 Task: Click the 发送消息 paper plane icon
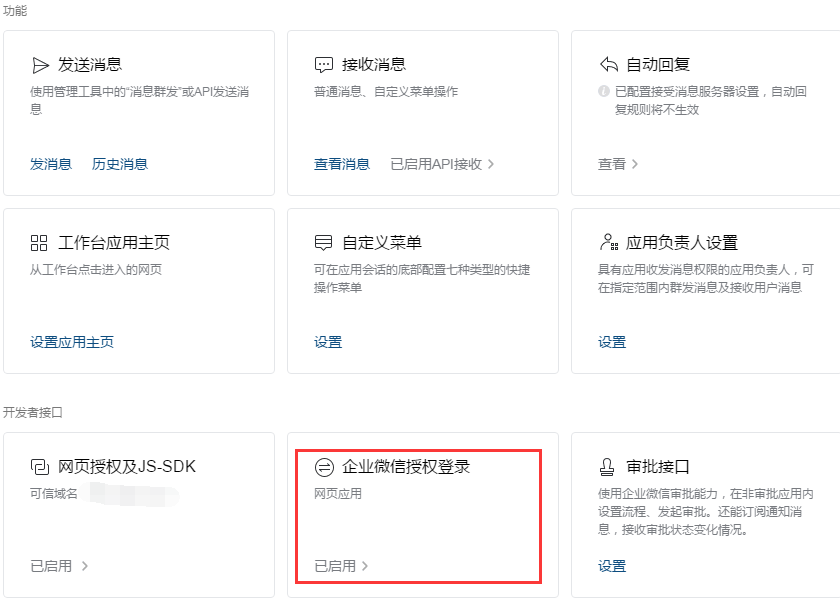tap(40, 65)
